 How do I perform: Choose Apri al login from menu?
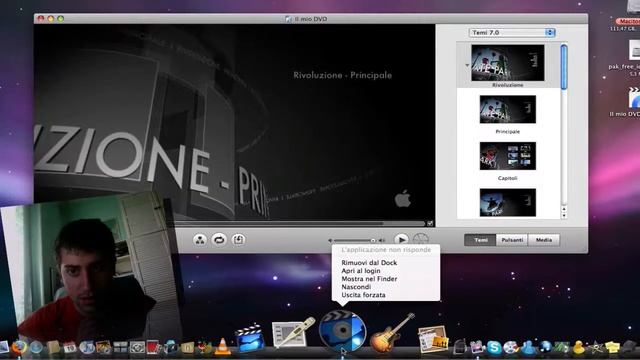pyautogui.click(x=361, y=271)
